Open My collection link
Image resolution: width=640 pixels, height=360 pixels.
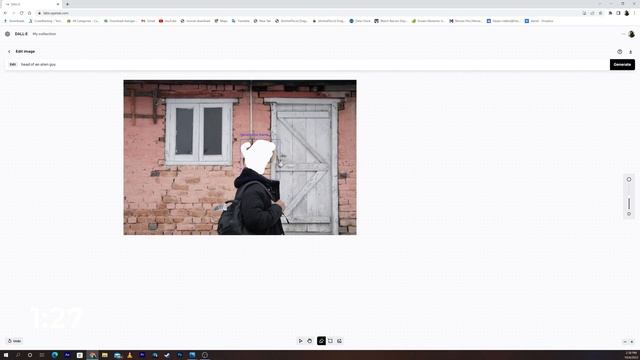point(44,34)
